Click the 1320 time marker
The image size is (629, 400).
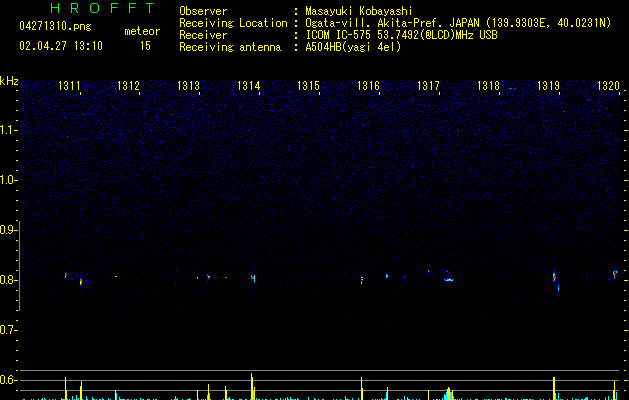tap(609, 86)
